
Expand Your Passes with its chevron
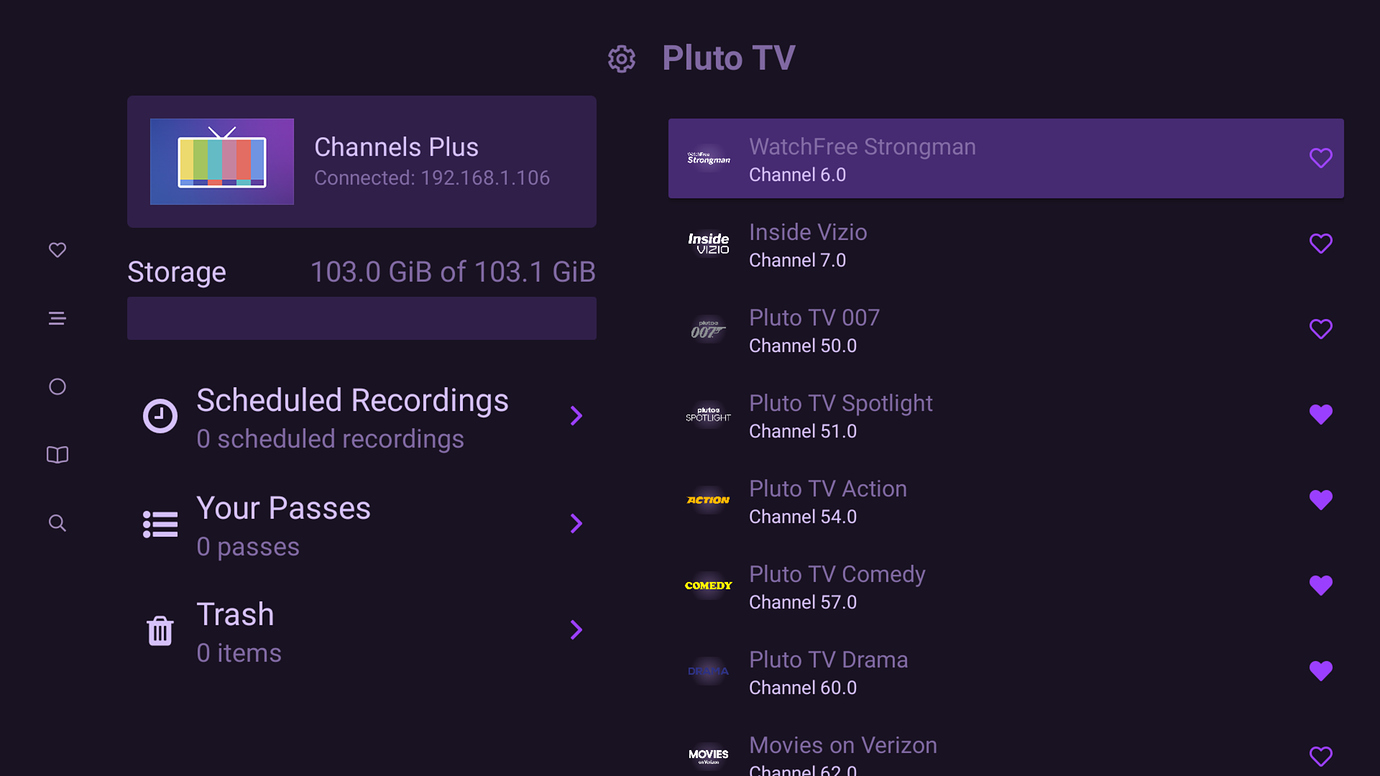(576, 523)
